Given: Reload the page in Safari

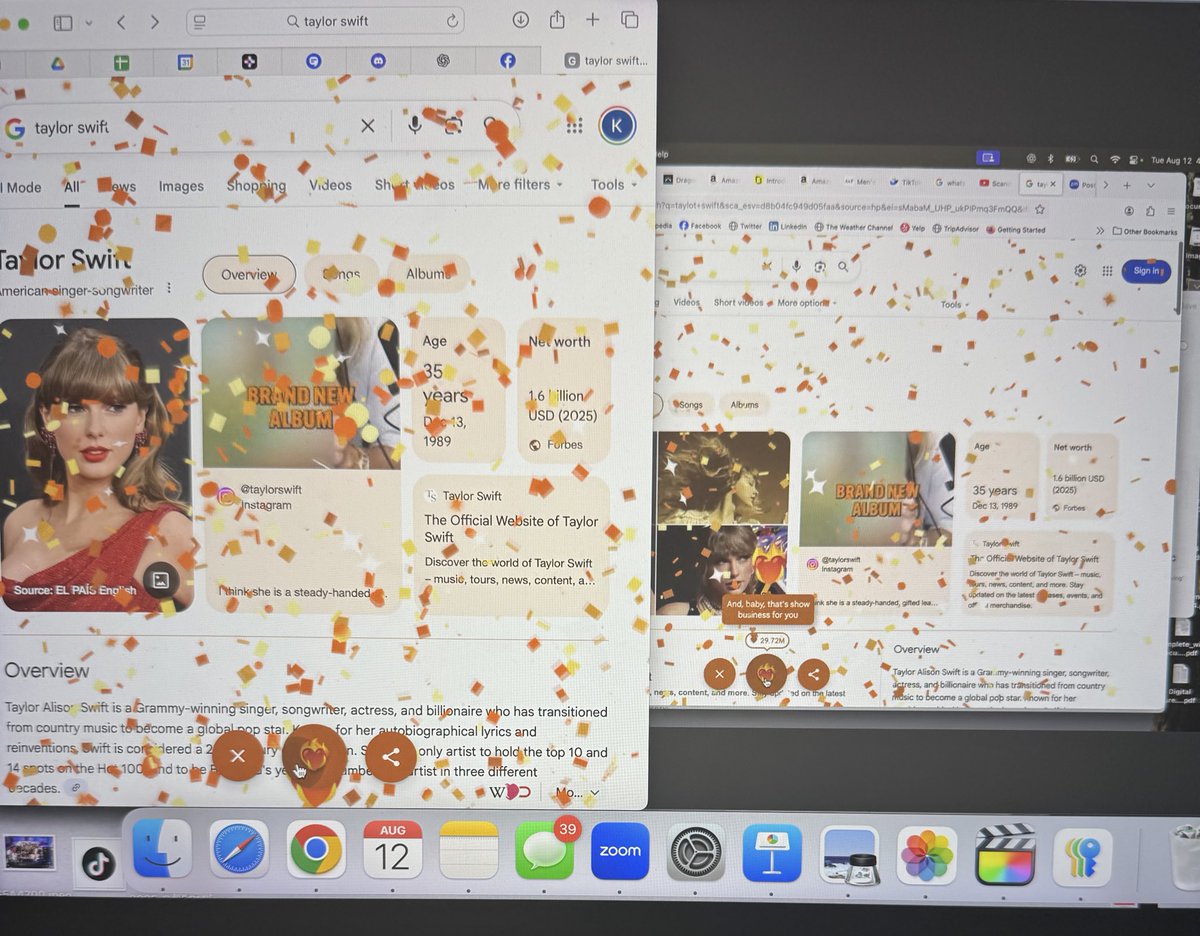Looking at the screenshot, I should (x=452, y=21).
